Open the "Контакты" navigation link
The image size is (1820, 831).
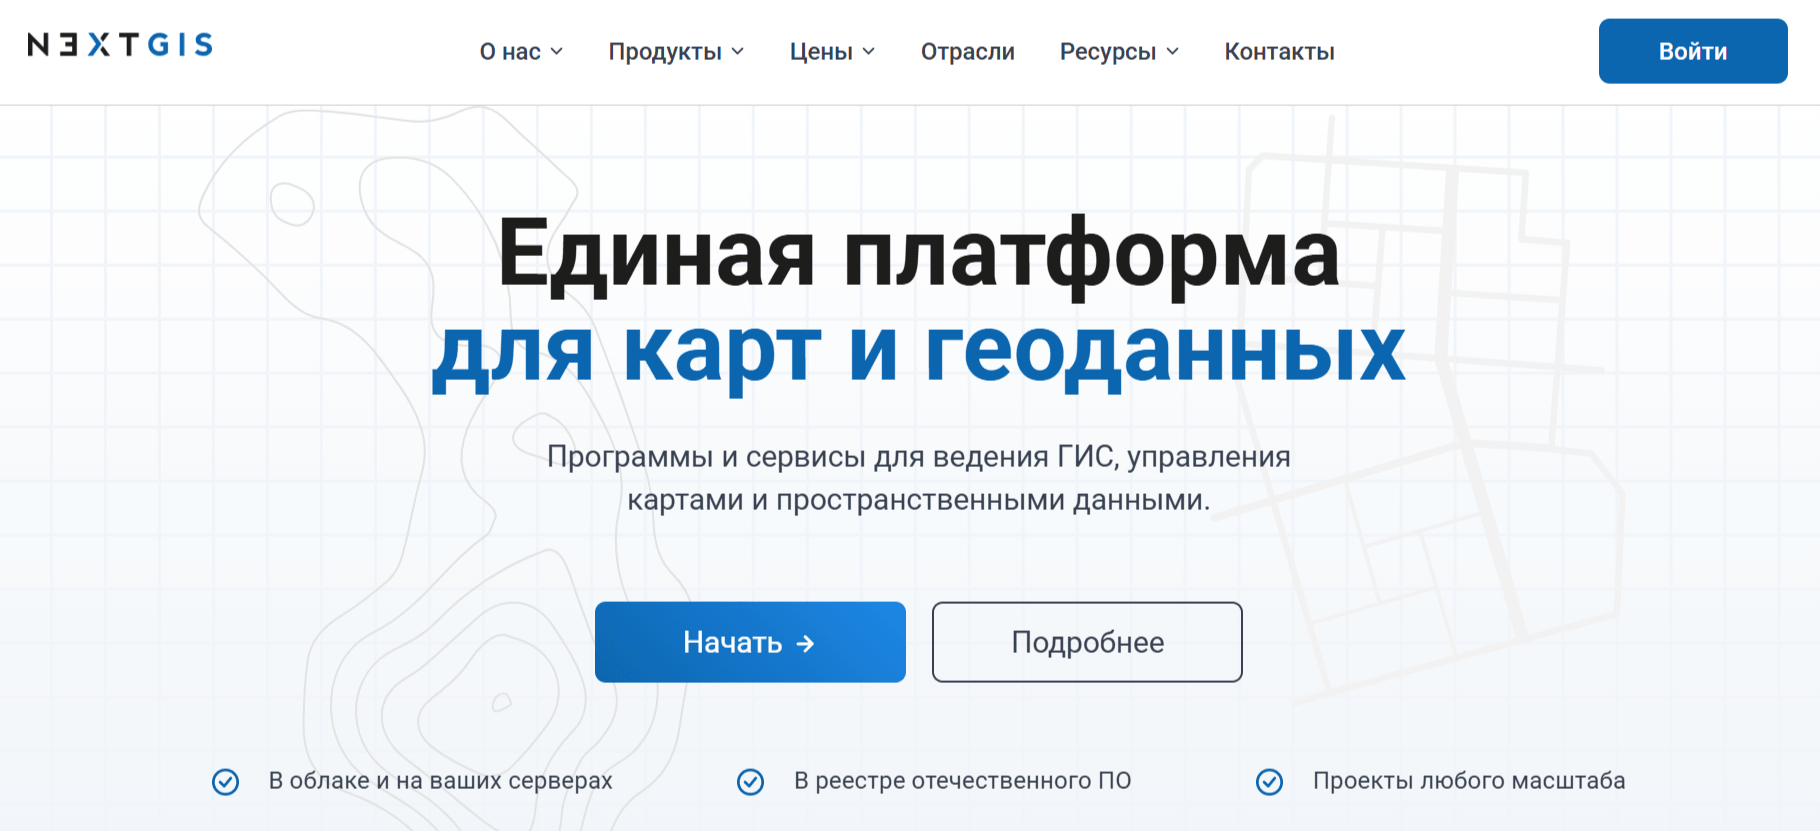point(1279,52)
